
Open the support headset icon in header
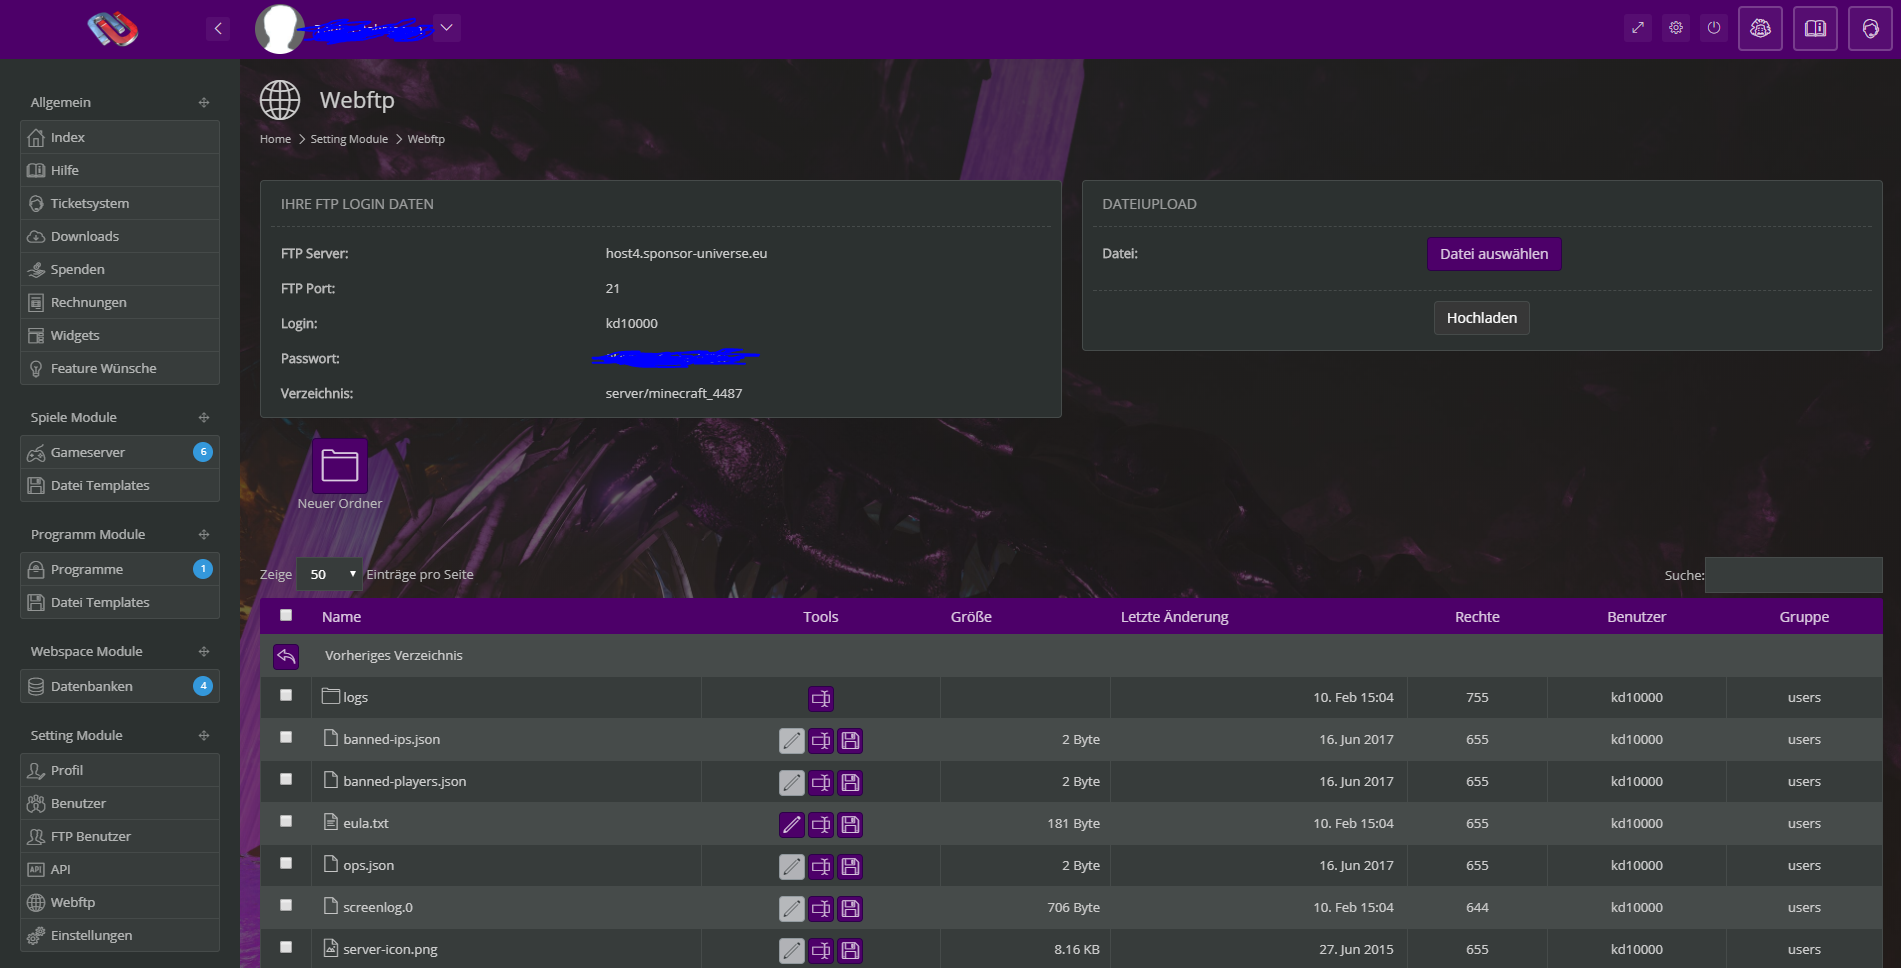coord(1869,28)
